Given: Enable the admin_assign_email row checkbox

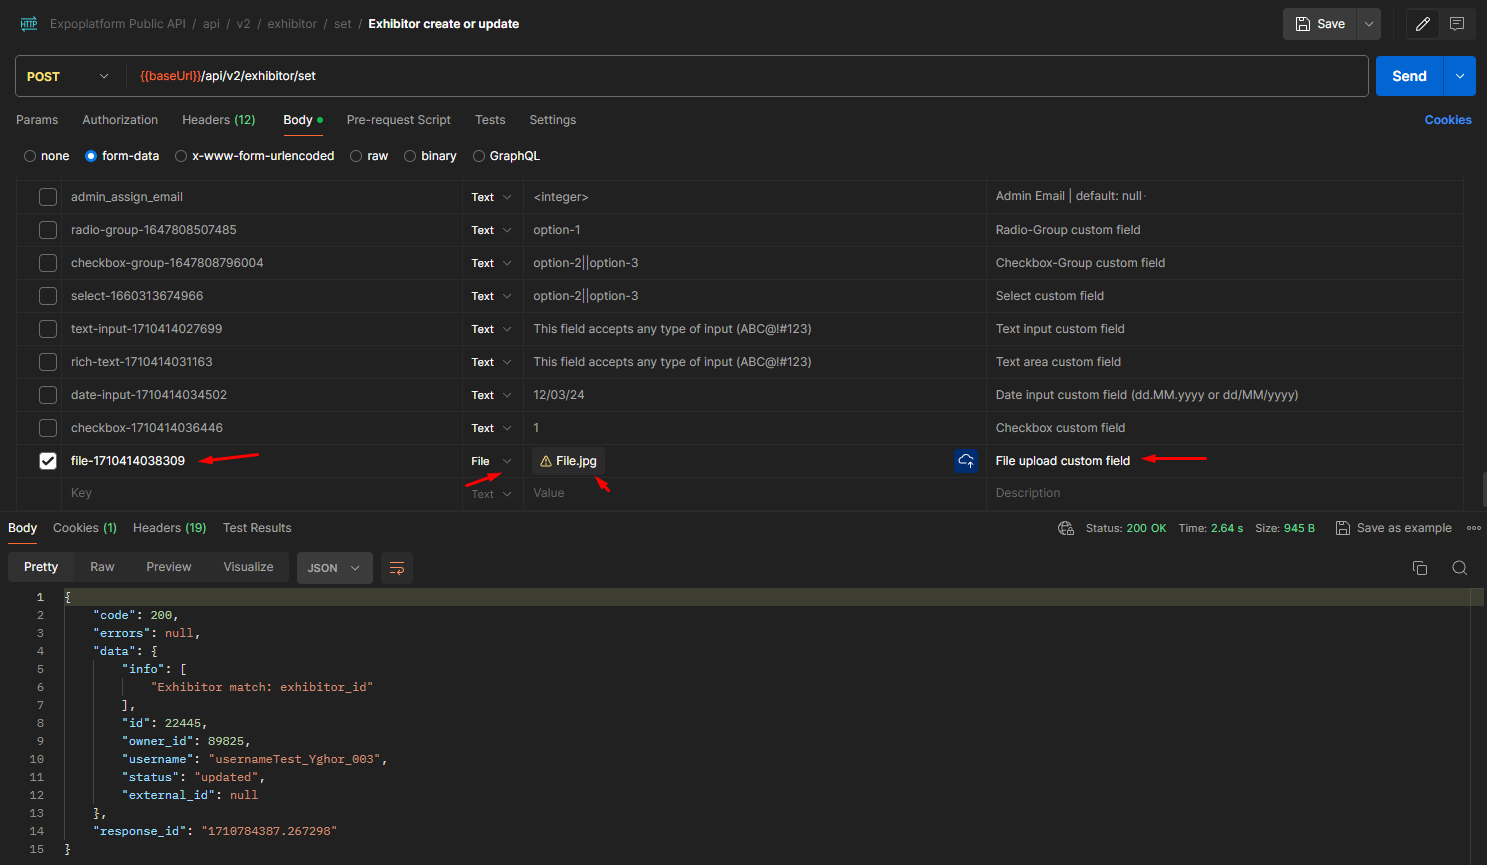Looking at the screenshot, I should point(48,197).
